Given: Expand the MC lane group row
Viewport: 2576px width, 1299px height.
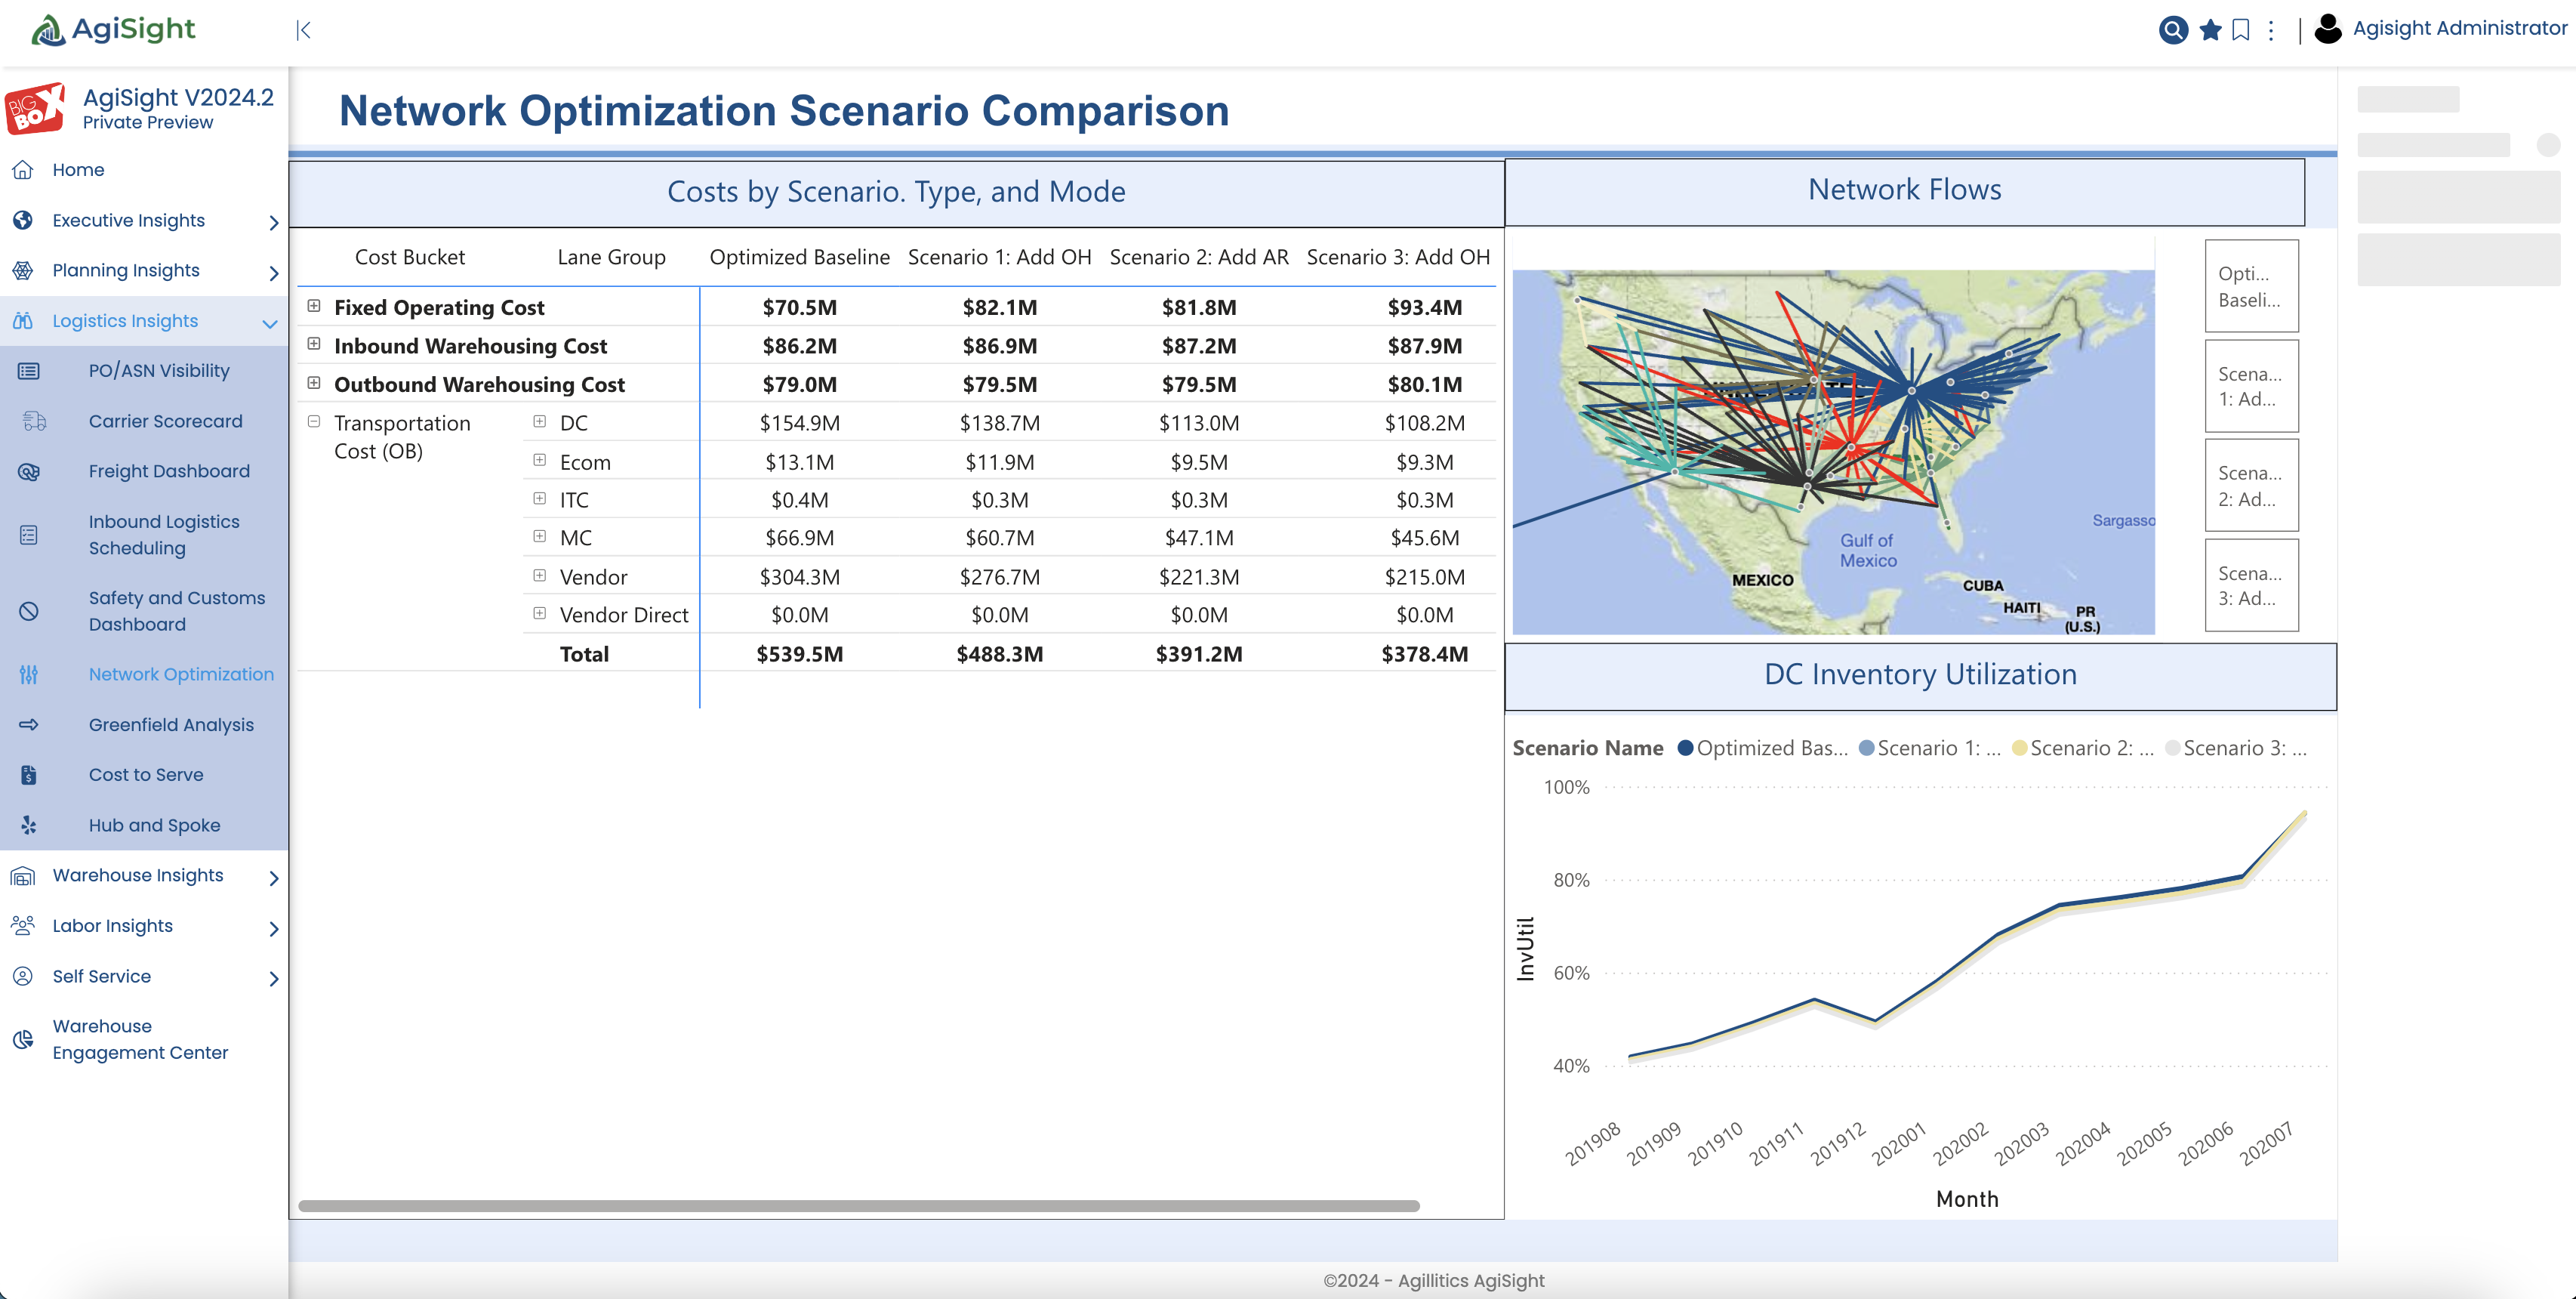Looking at the screenshot, I should point(540,537).
